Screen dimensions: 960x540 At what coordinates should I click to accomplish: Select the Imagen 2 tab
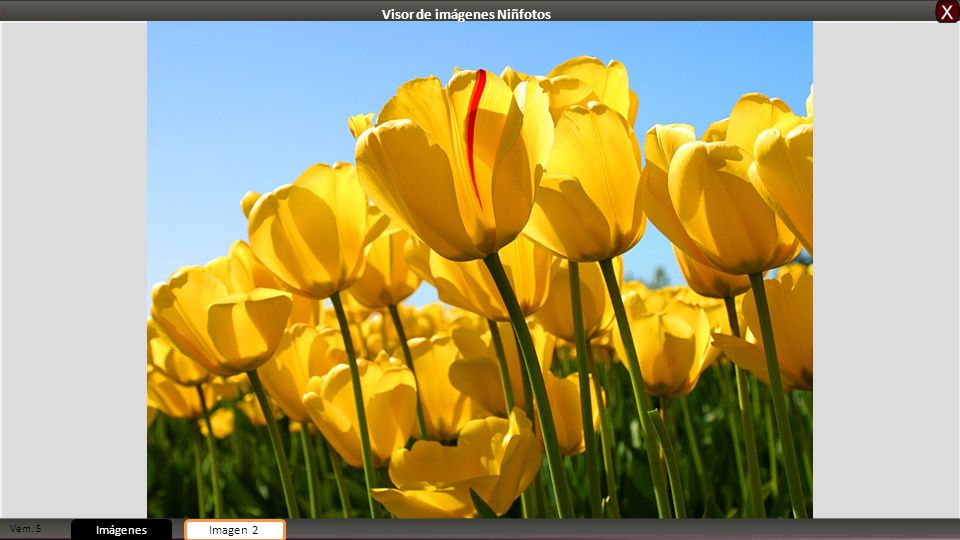(235, 530)
